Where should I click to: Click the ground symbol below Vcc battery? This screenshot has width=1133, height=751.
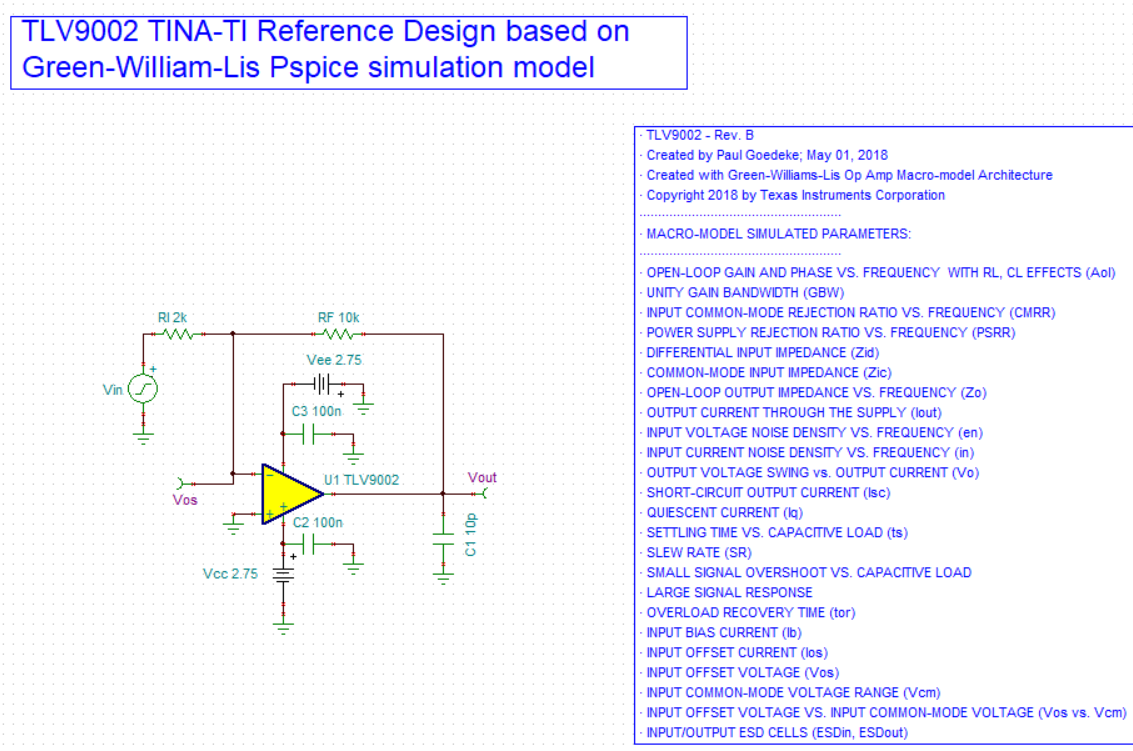coord(283,626)
